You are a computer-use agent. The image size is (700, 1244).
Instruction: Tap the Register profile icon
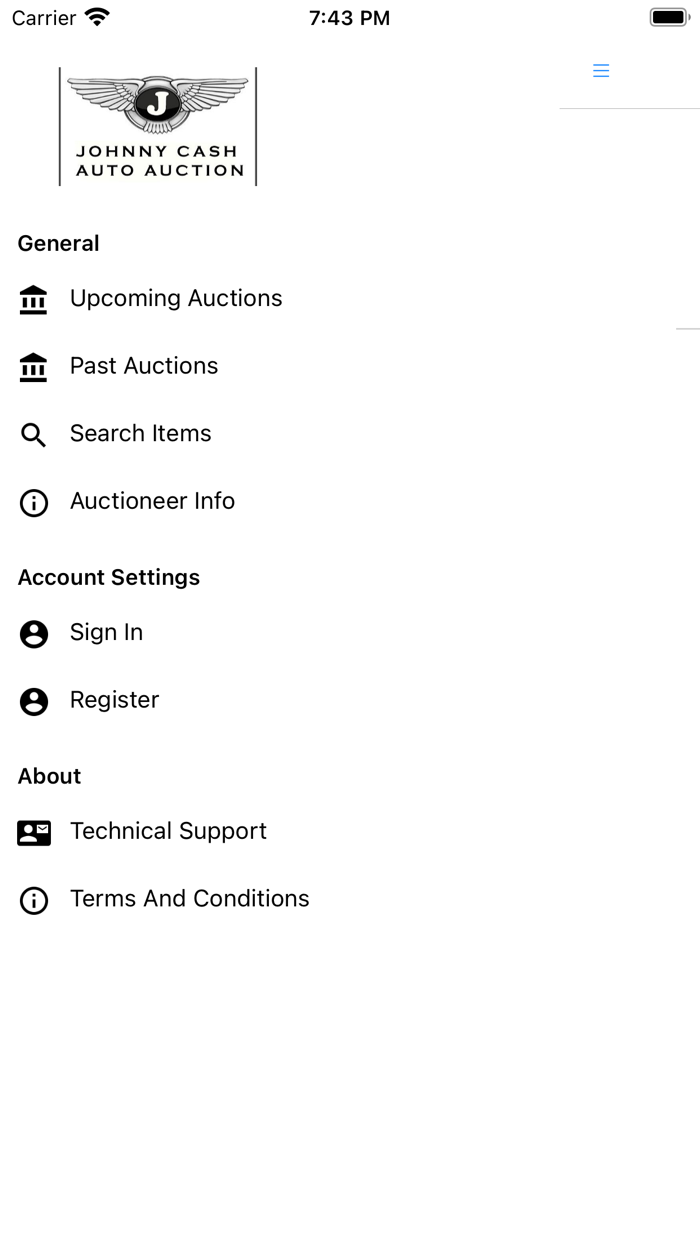point(33,701)
